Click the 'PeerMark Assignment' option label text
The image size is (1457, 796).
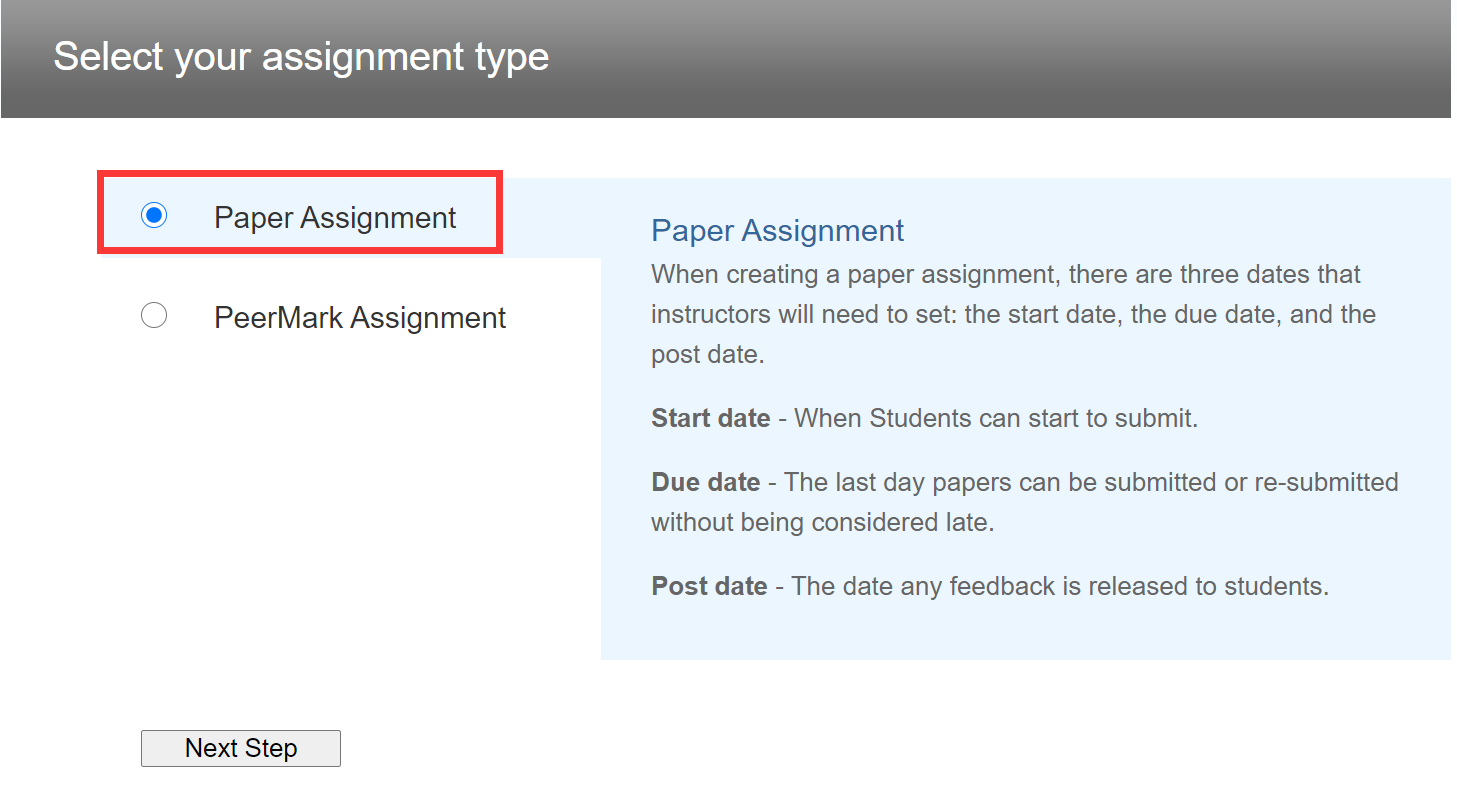click(x=360, y=318)
